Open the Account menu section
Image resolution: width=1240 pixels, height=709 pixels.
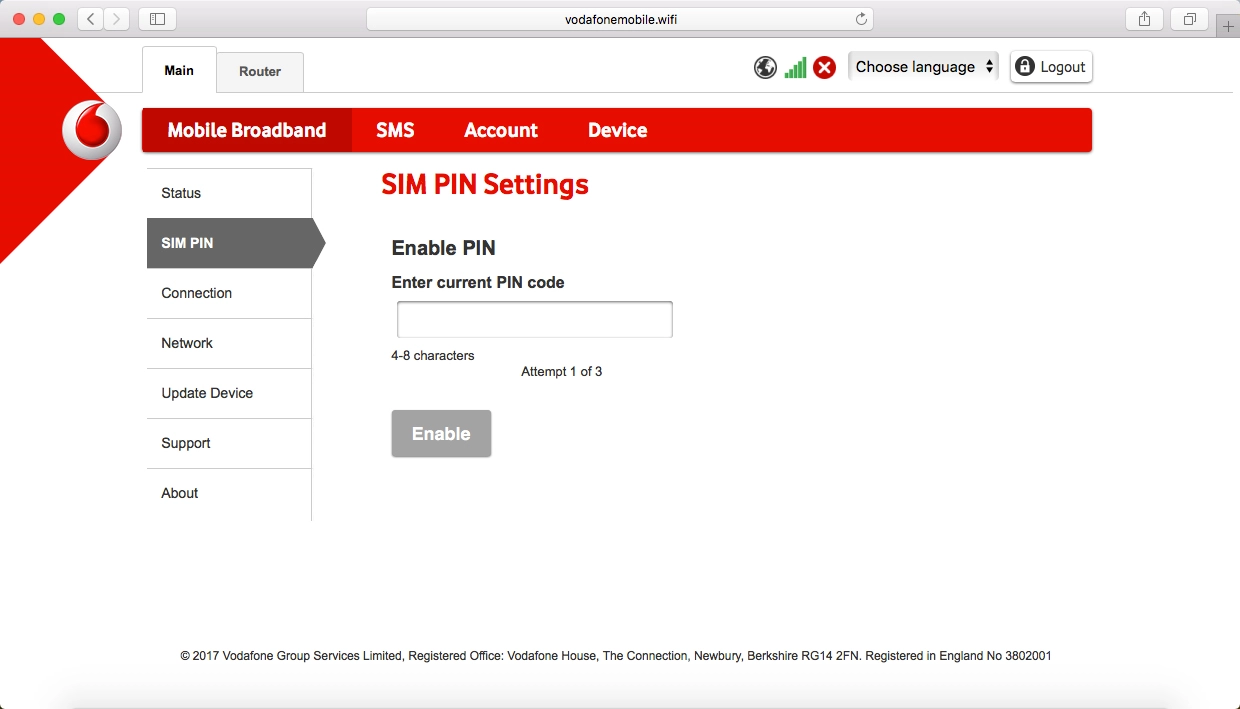click(x=501, y=130)
